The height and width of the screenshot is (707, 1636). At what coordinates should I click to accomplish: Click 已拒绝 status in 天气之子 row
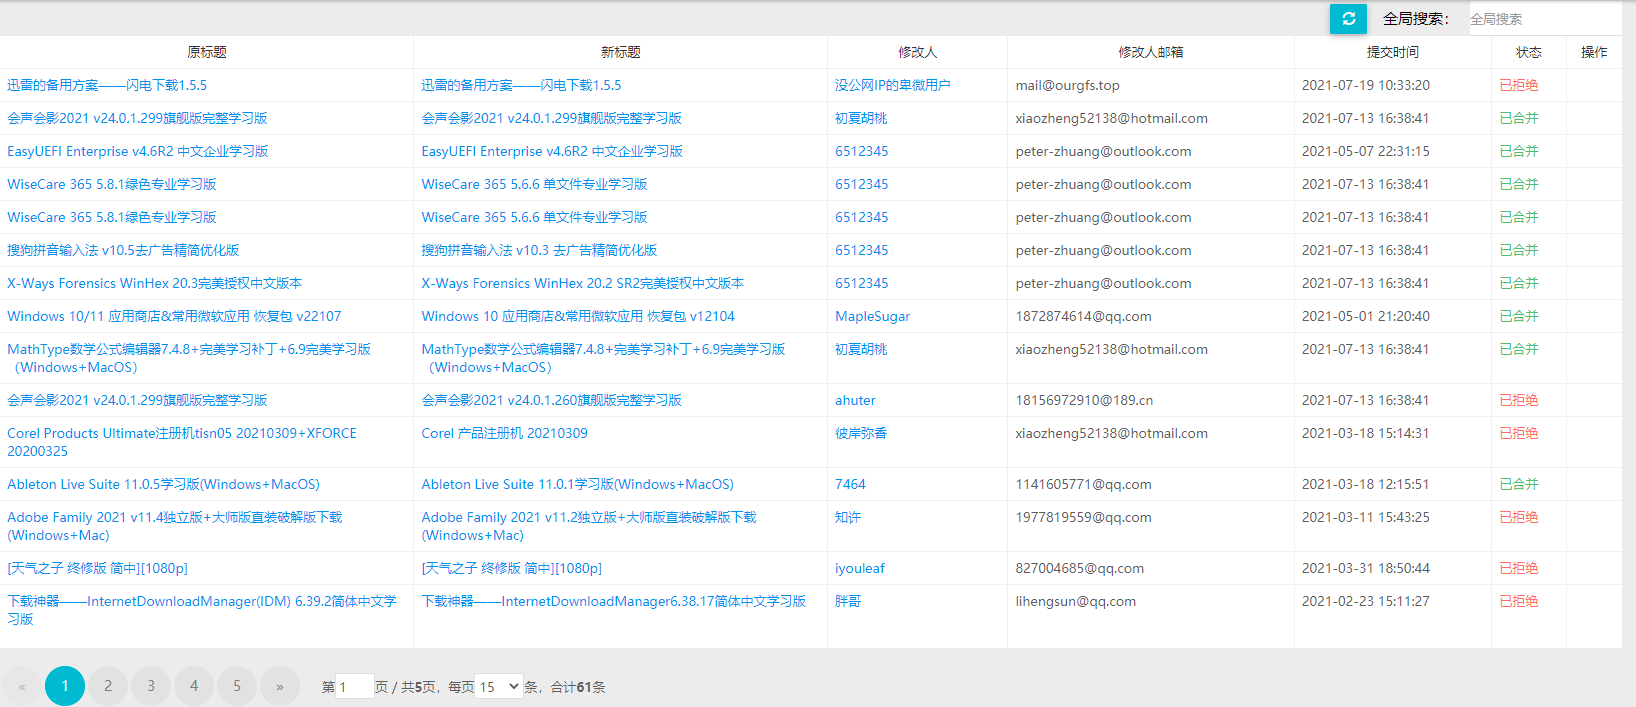(1518, 568)
